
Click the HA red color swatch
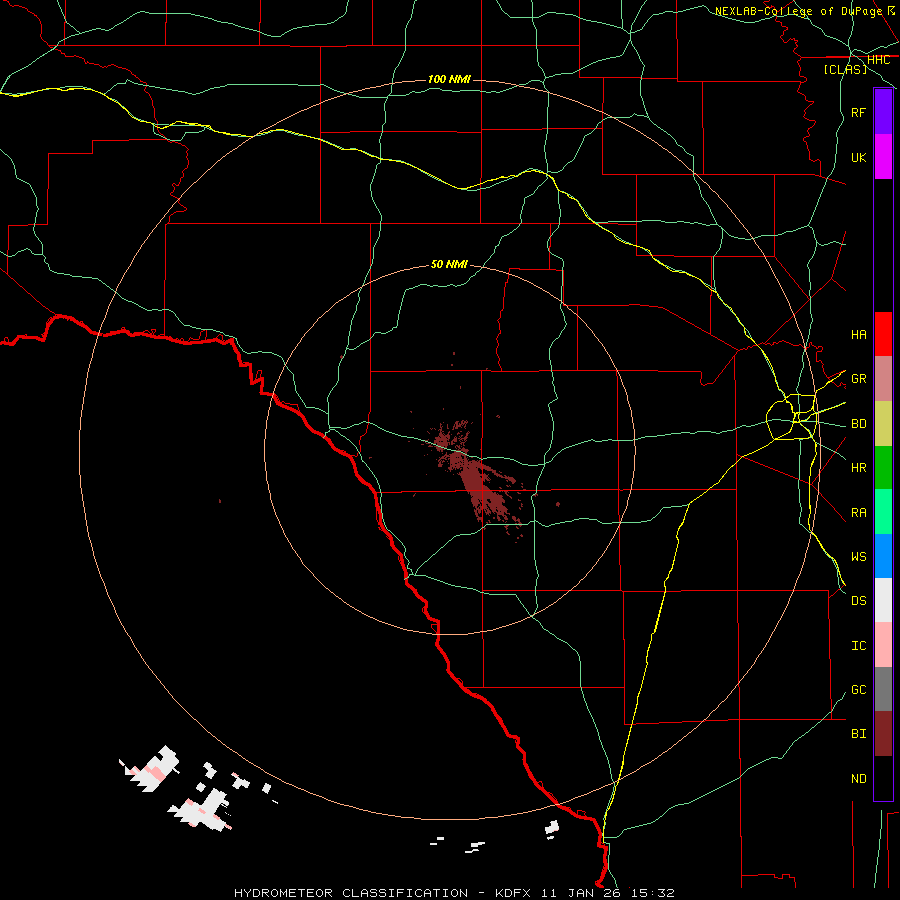[x=883, y=334]
